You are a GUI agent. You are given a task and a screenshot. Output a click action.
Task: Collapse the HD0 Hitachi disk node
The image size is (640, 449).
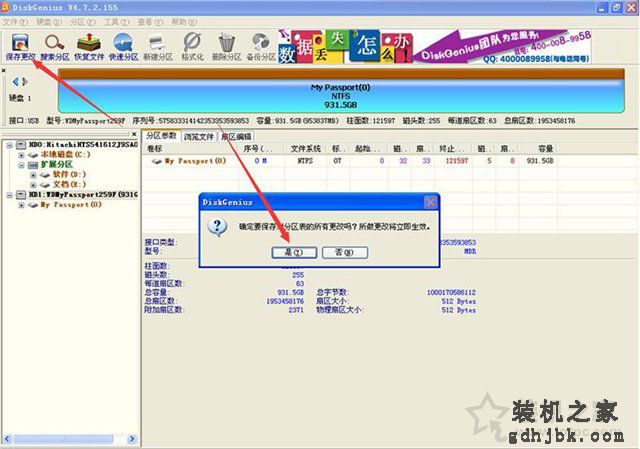[x=9, y=145]
